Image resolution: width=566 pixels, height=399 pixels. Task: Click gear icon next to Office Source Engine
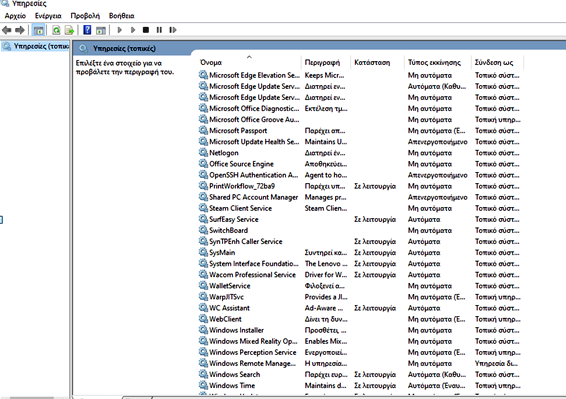[x=203, y=164]
